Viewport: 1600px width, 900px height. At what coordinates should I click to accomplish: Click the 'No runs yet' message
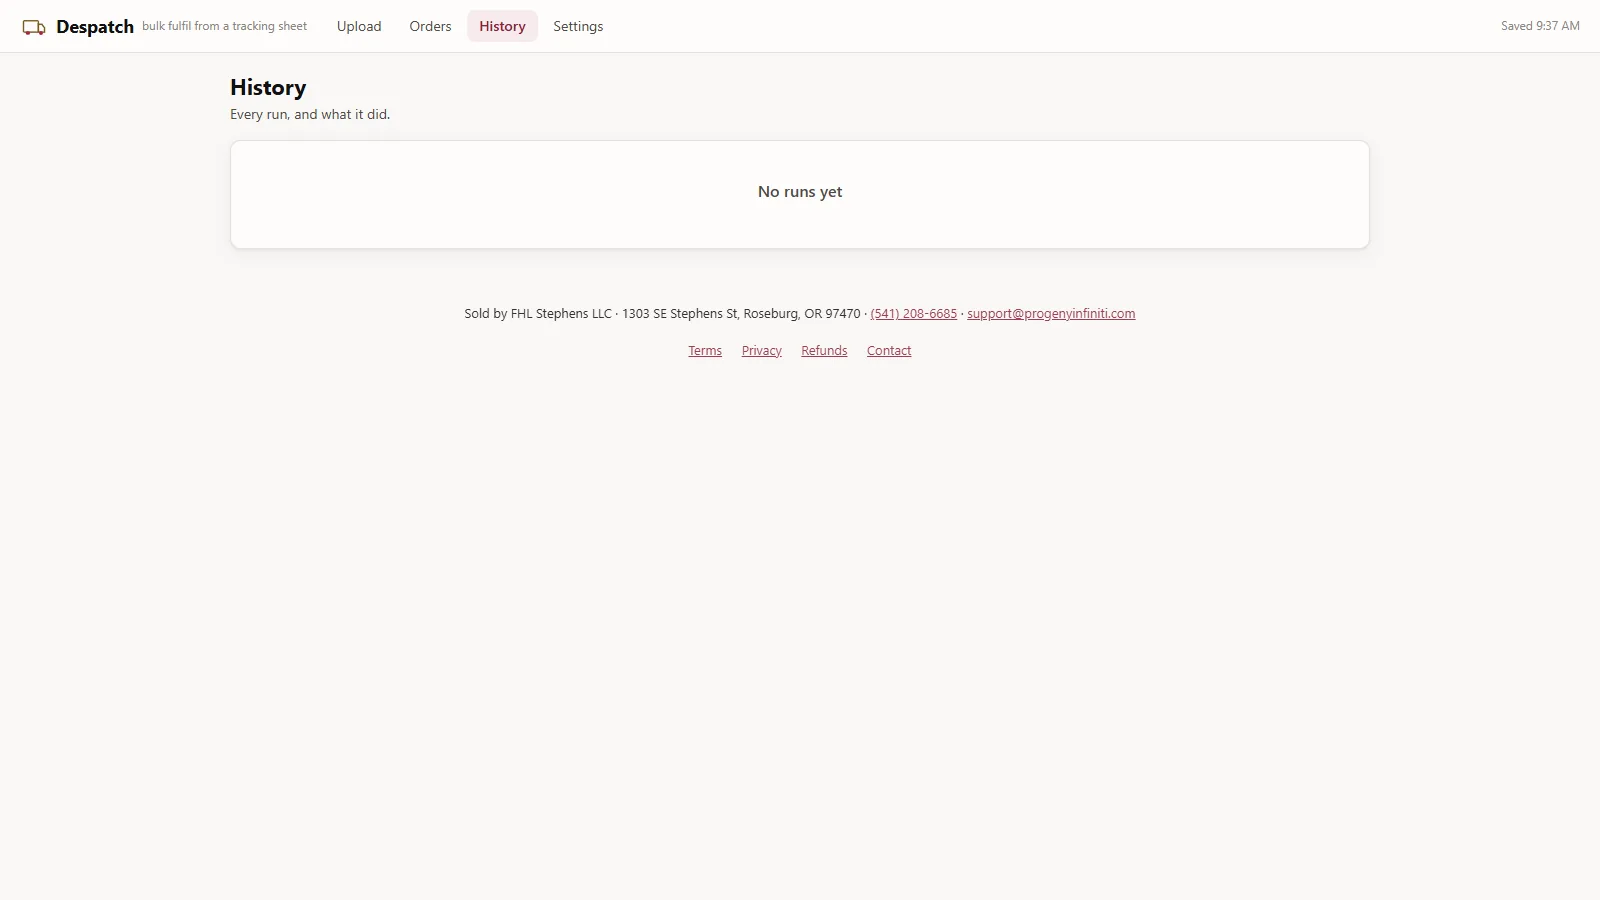coord(800,192)
